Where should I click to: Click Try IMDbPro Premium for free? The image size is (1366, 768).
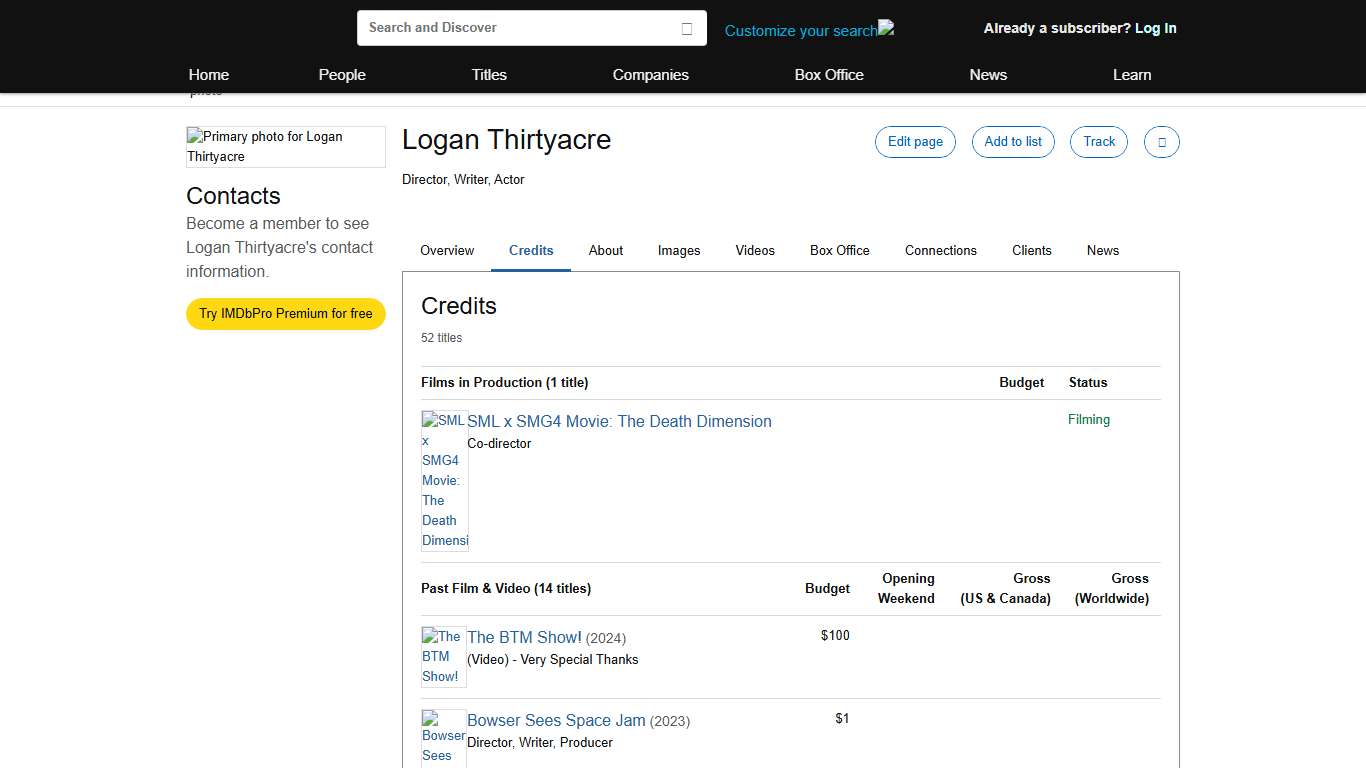coord(285,313)
